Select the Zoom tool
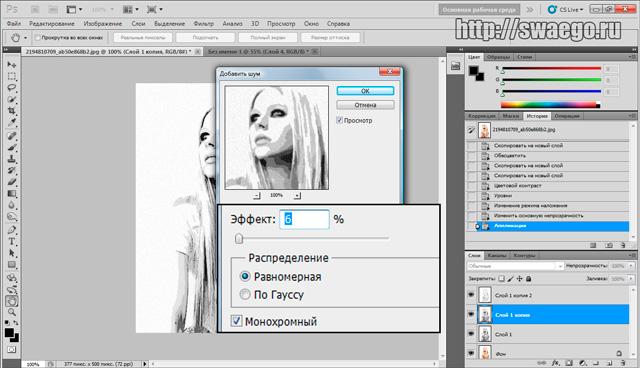 tap(11, 313)
